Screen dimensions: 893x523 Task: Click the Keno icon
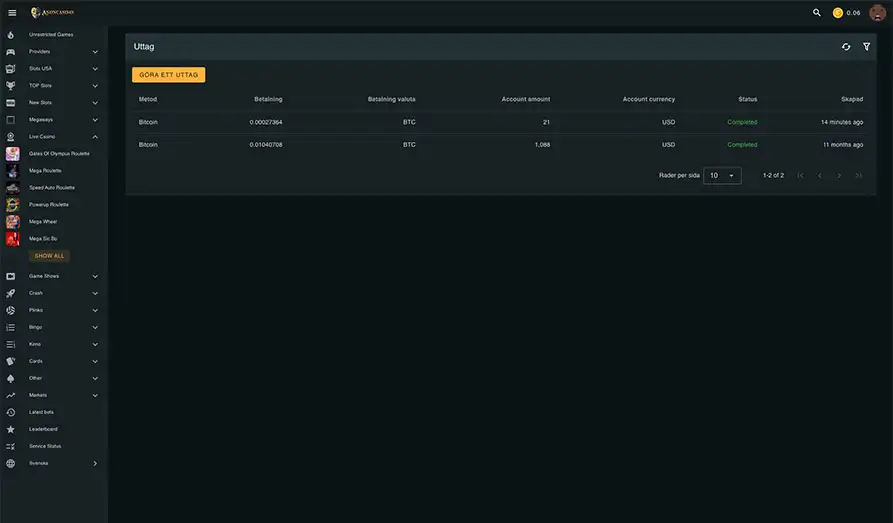(x=10, y=344)
